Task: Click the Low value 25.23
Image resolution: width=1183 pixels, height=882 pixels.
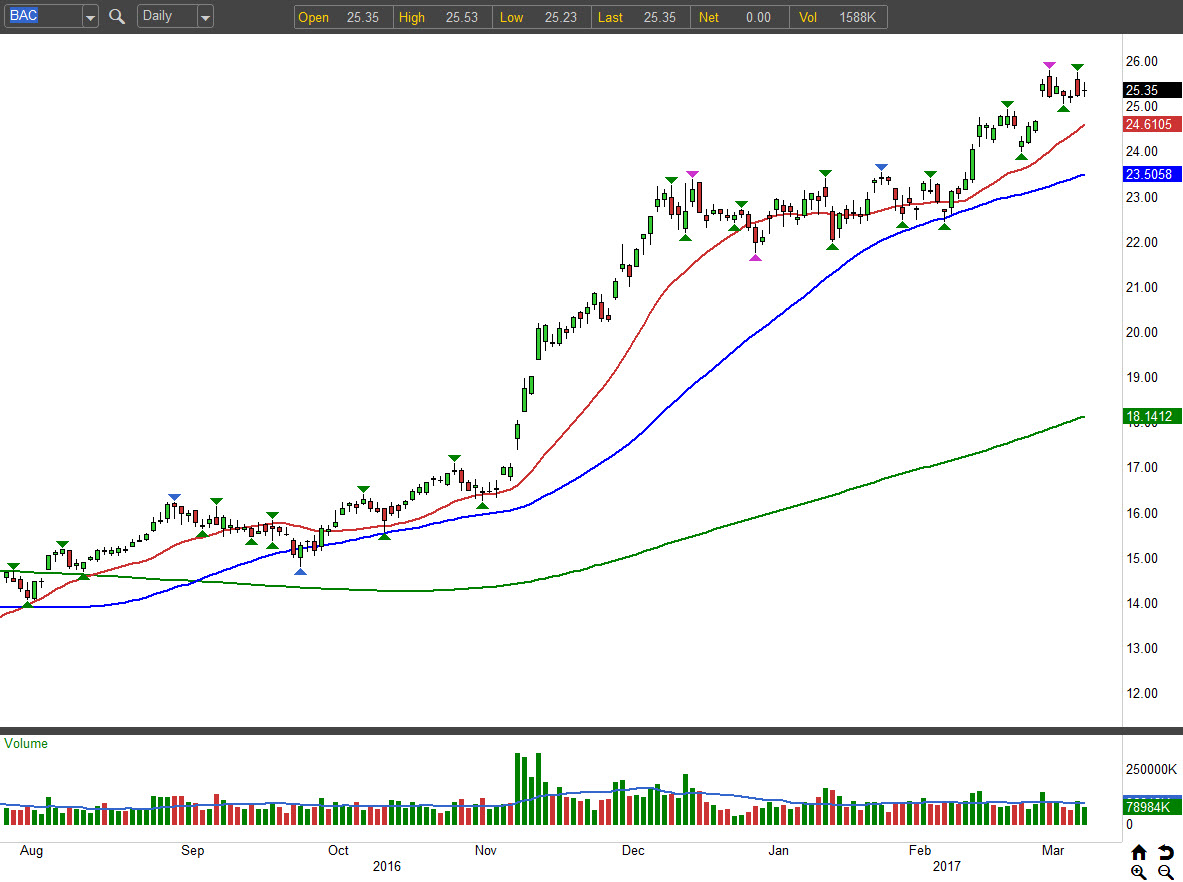Action: tap(561, 17)
